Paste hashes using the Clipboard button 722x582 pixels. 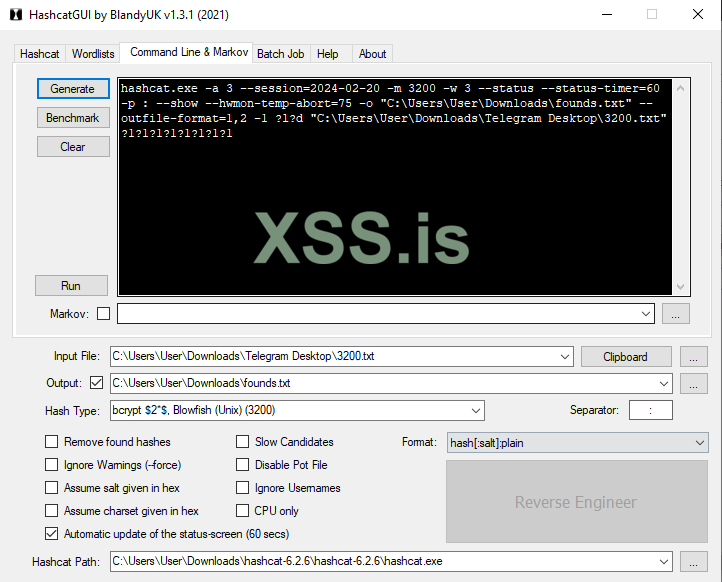tap(626, 357)
